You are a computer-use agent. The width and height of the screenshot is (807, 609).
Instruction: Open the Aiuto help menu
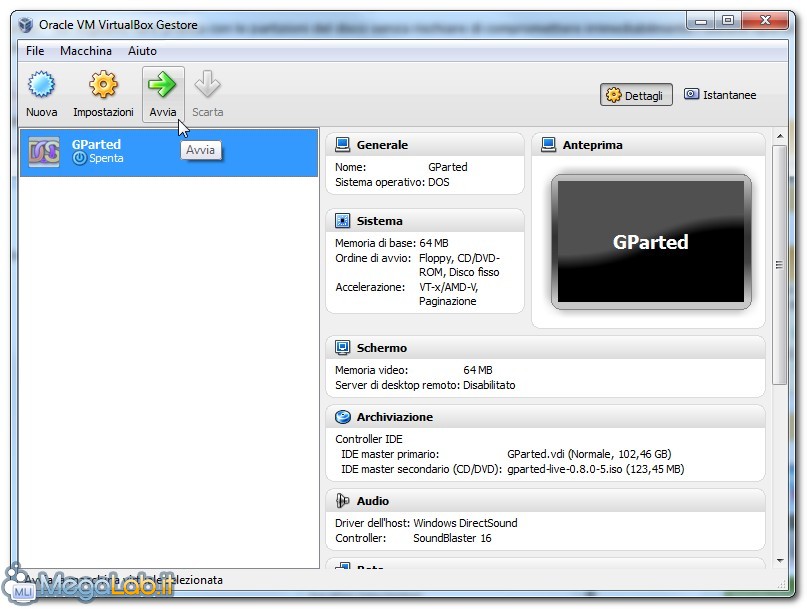pos(142,51)
